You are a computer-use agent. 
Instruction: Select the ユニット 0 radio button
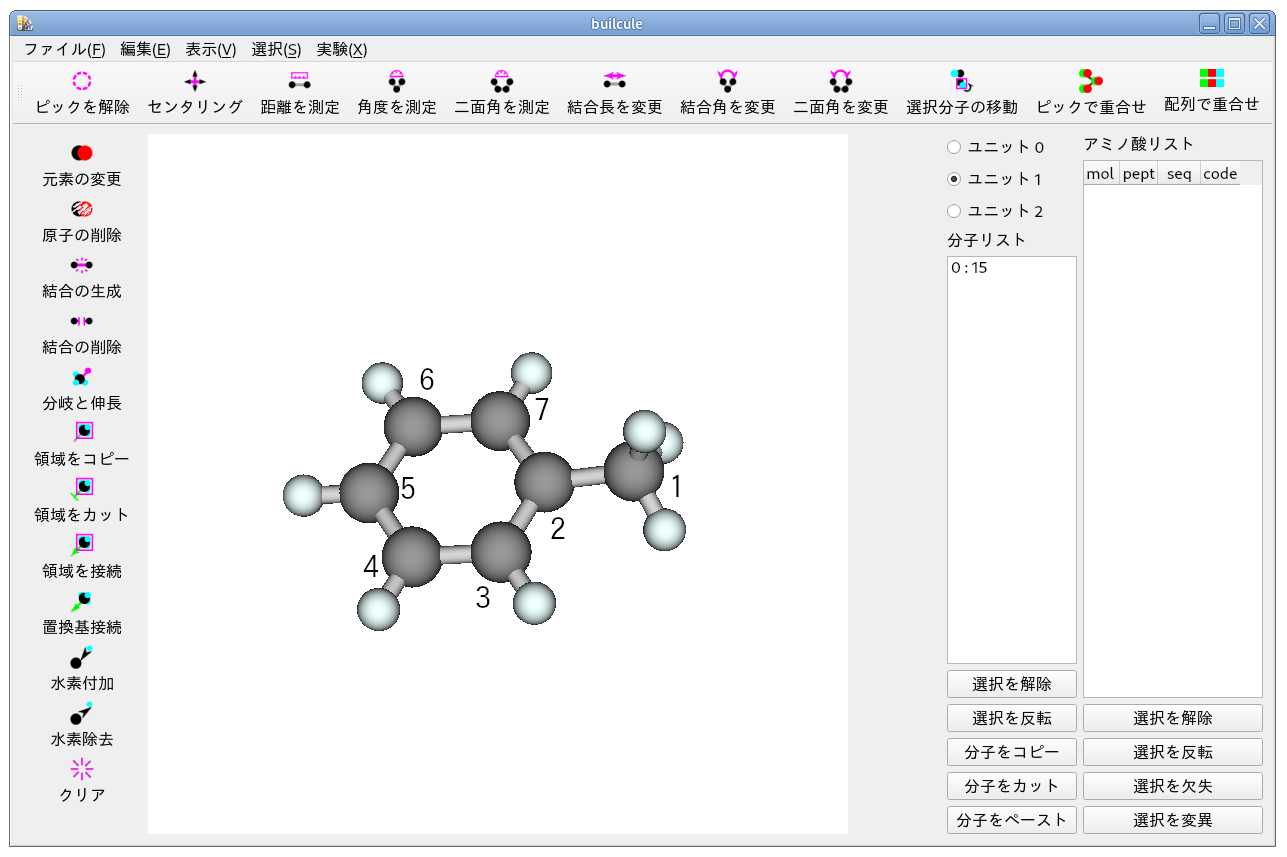coord(954,147)
